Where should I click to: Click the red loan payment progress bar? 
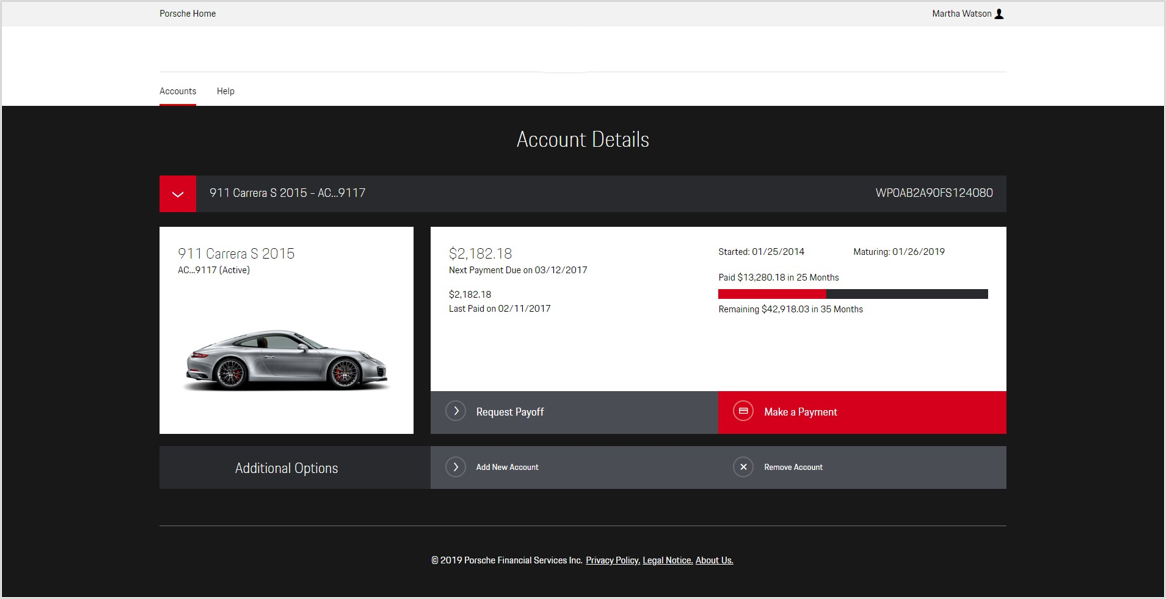pos(772,294)
